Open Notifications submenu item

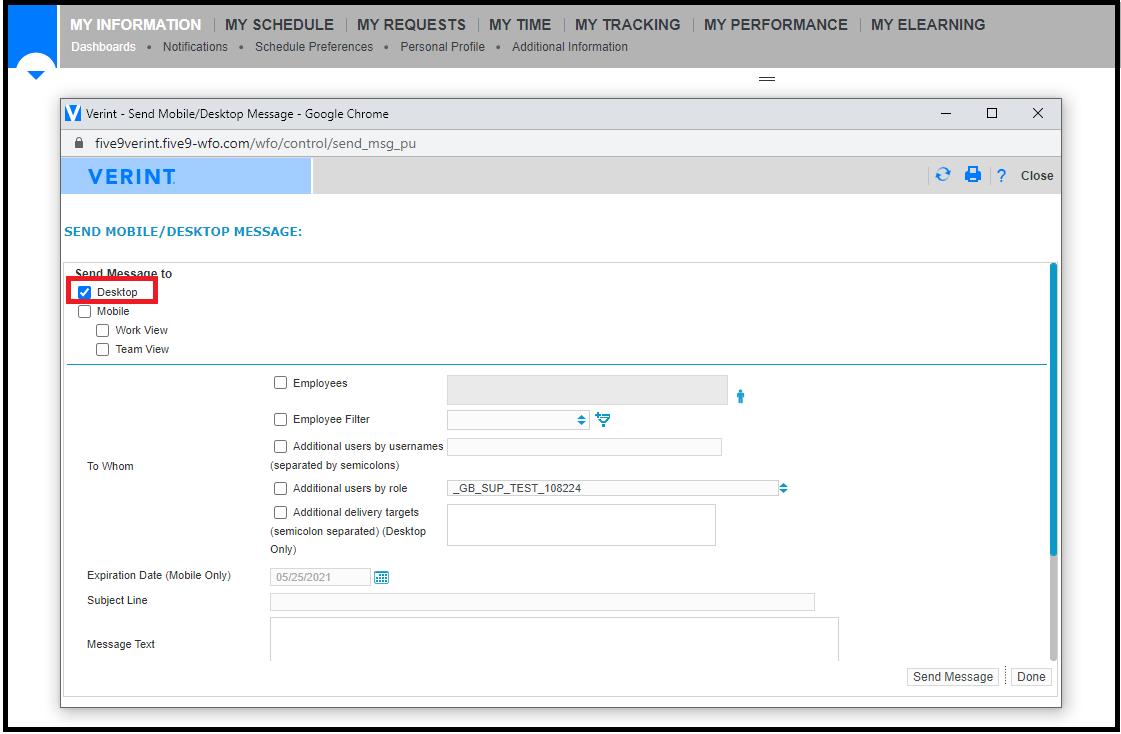pos(195,46)
